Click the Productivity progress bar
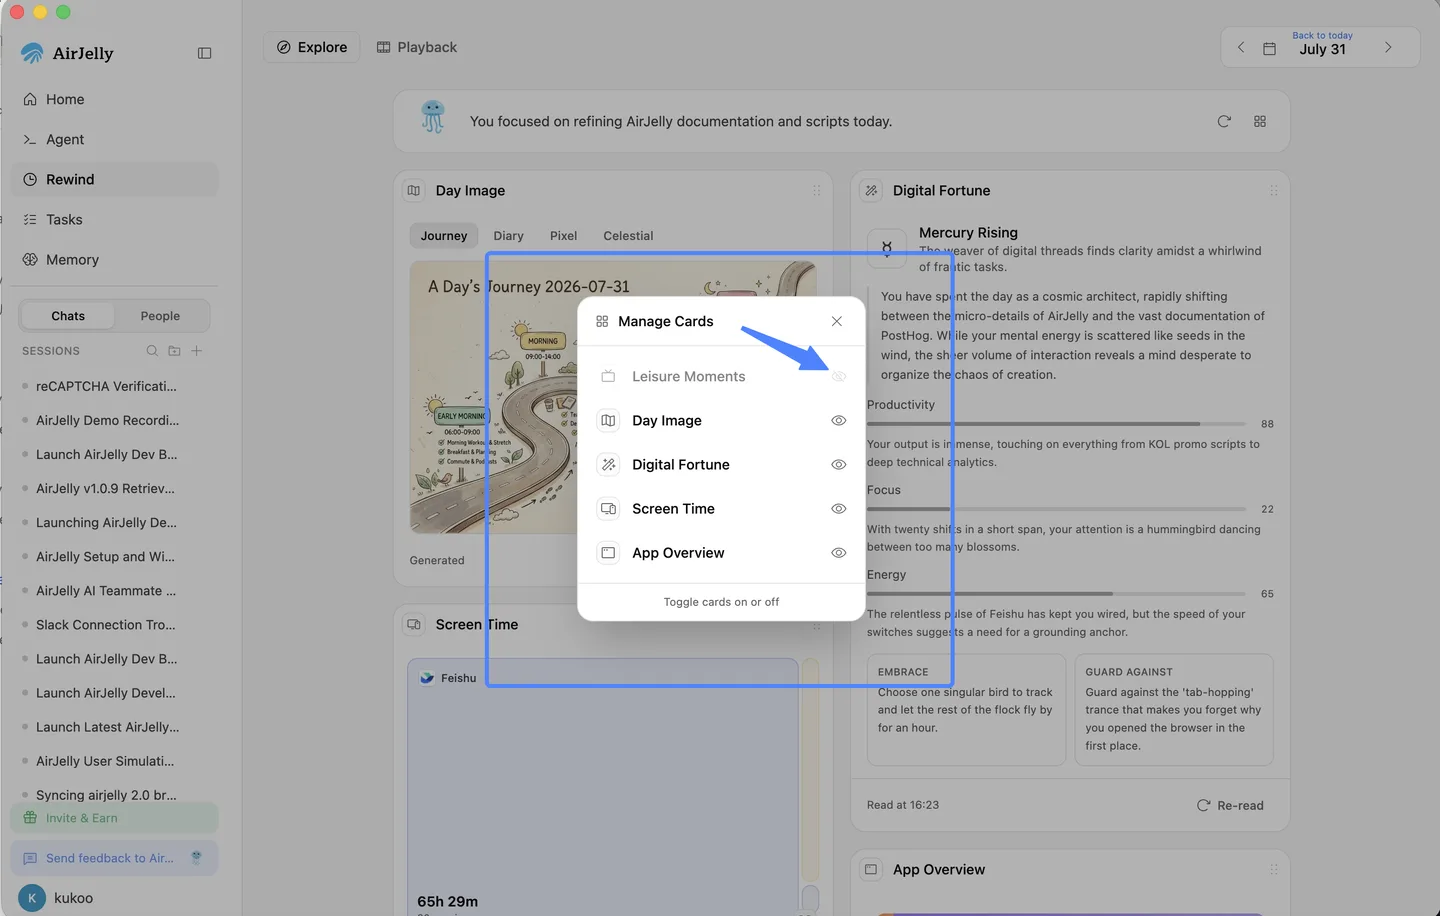The width and height of the screenshot is (1440, 916). (1056, 424)
